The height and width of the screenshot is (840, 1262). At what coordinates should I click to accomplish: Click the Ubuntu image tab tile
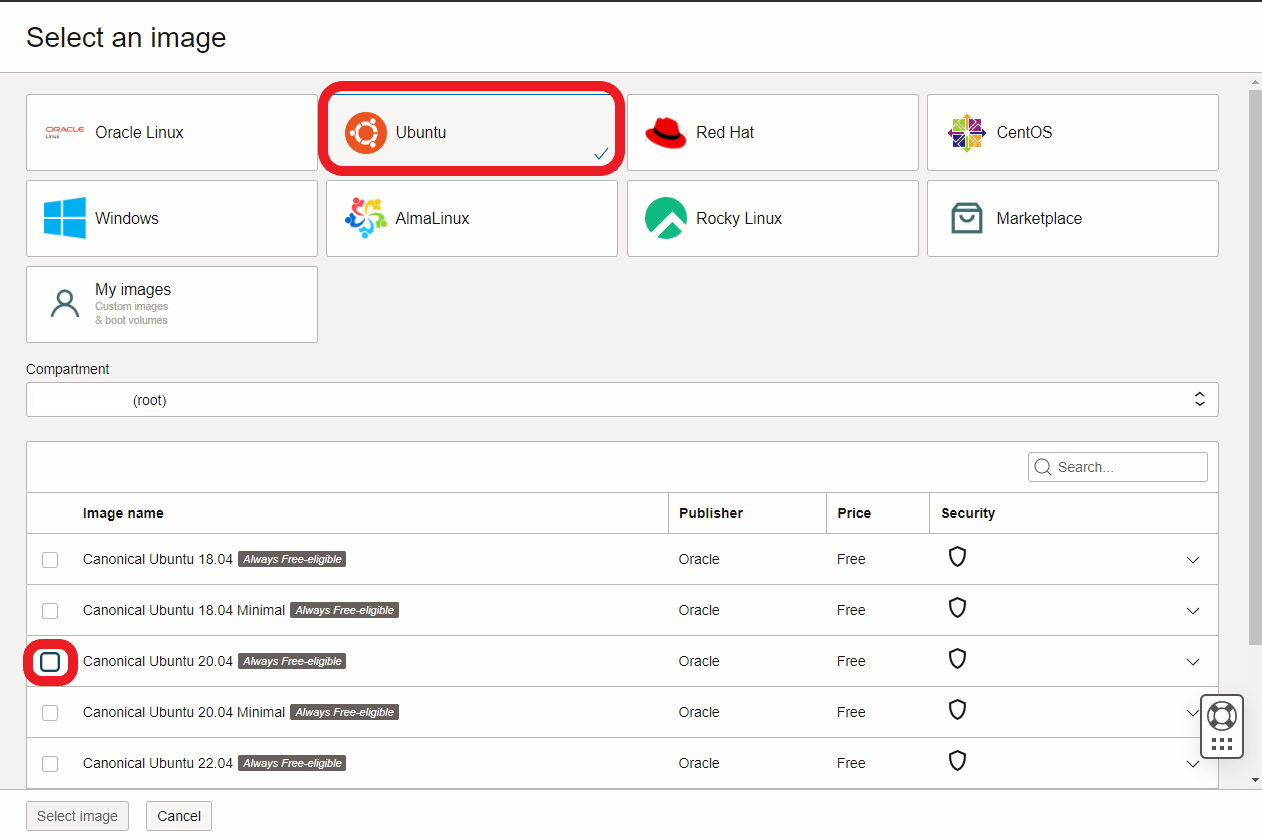[x=471, y=133]
